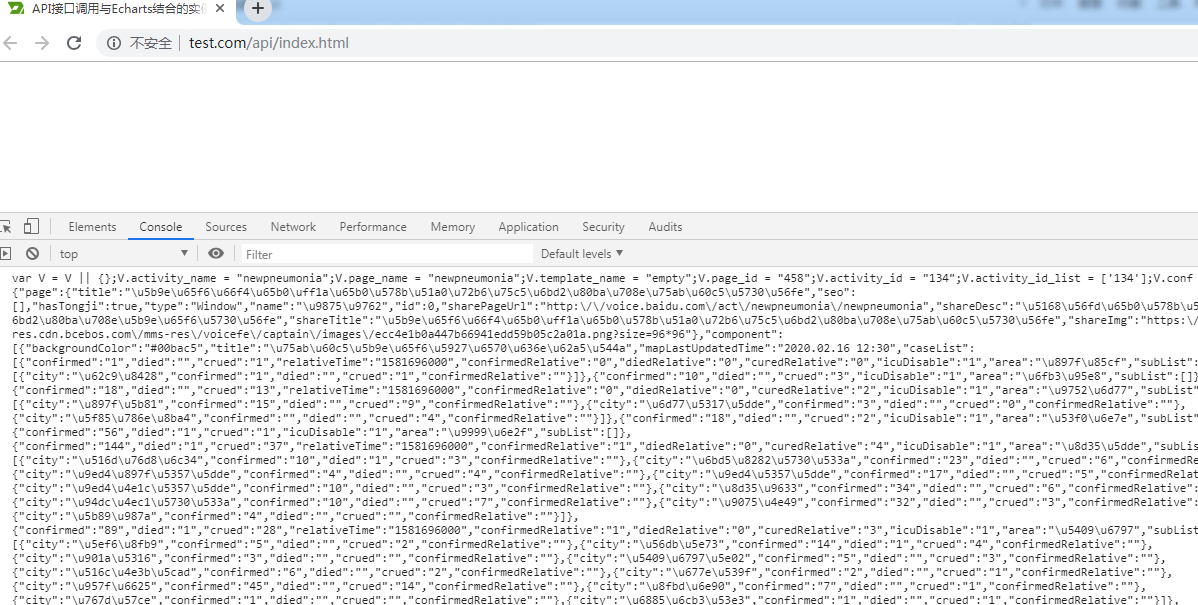The image size is (1198, 605).
Task: Open the Memory panel
Action: [x=452, y=227]
